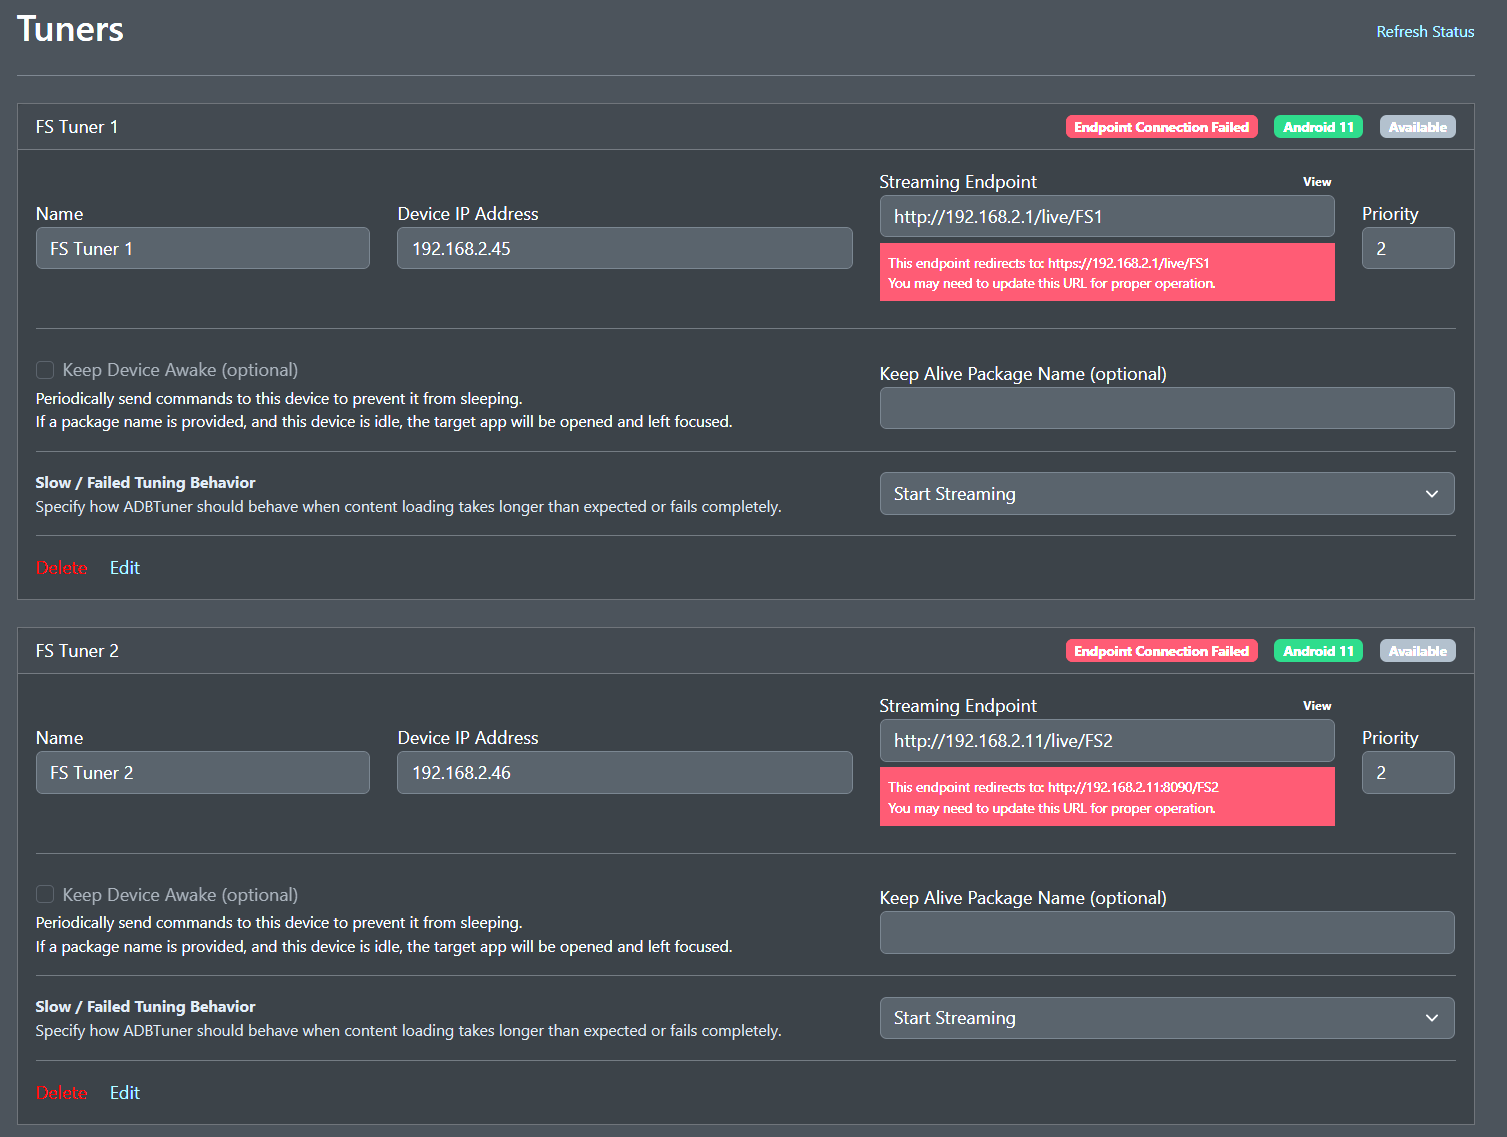
Task: Click FS Tuner 2 Android 11 badge
Action: point(1317,651)
